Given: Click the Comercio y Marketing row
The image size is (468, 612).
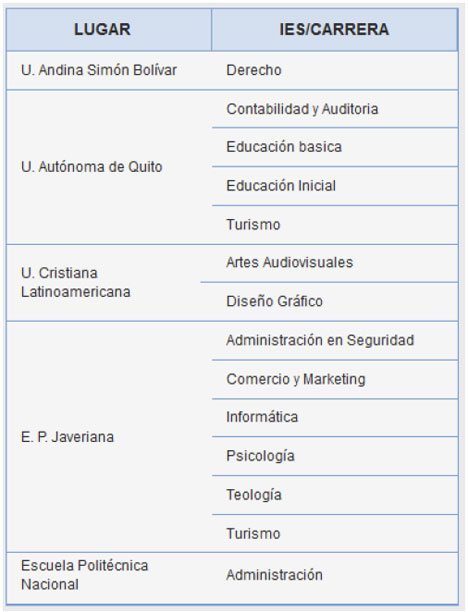Looking at the screenshot, I should tap(335, 379).
